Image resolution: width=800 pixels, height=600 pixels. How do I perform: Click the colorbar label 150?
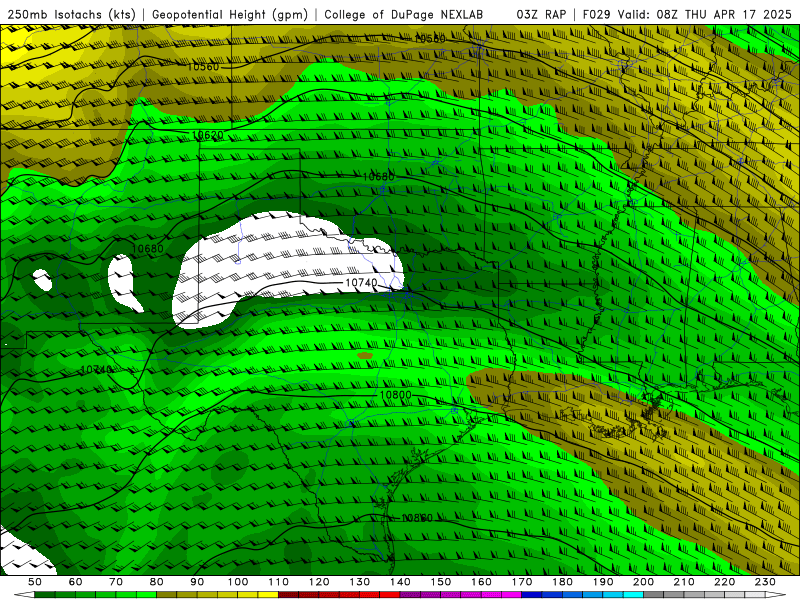pyautogui.click(x=440, y=582)
